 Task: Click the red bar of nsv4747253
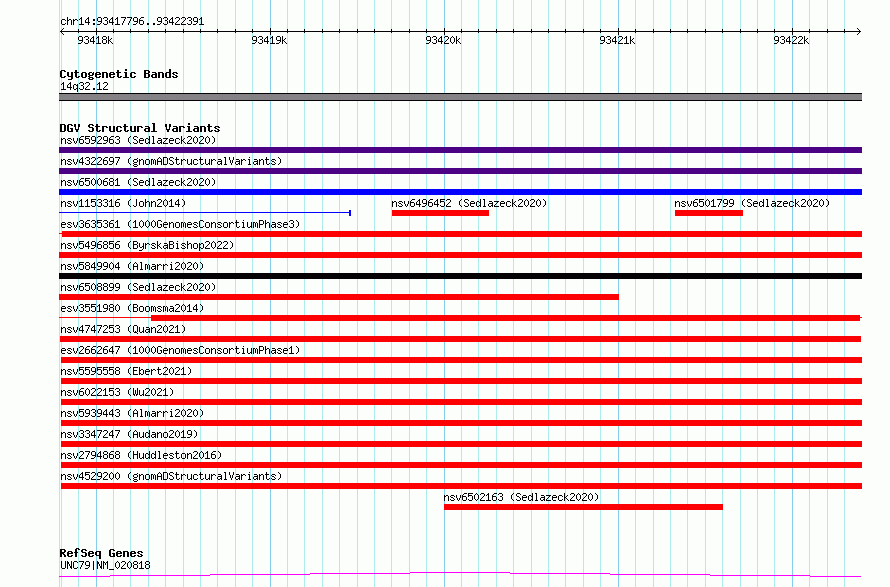click(460, 339)
